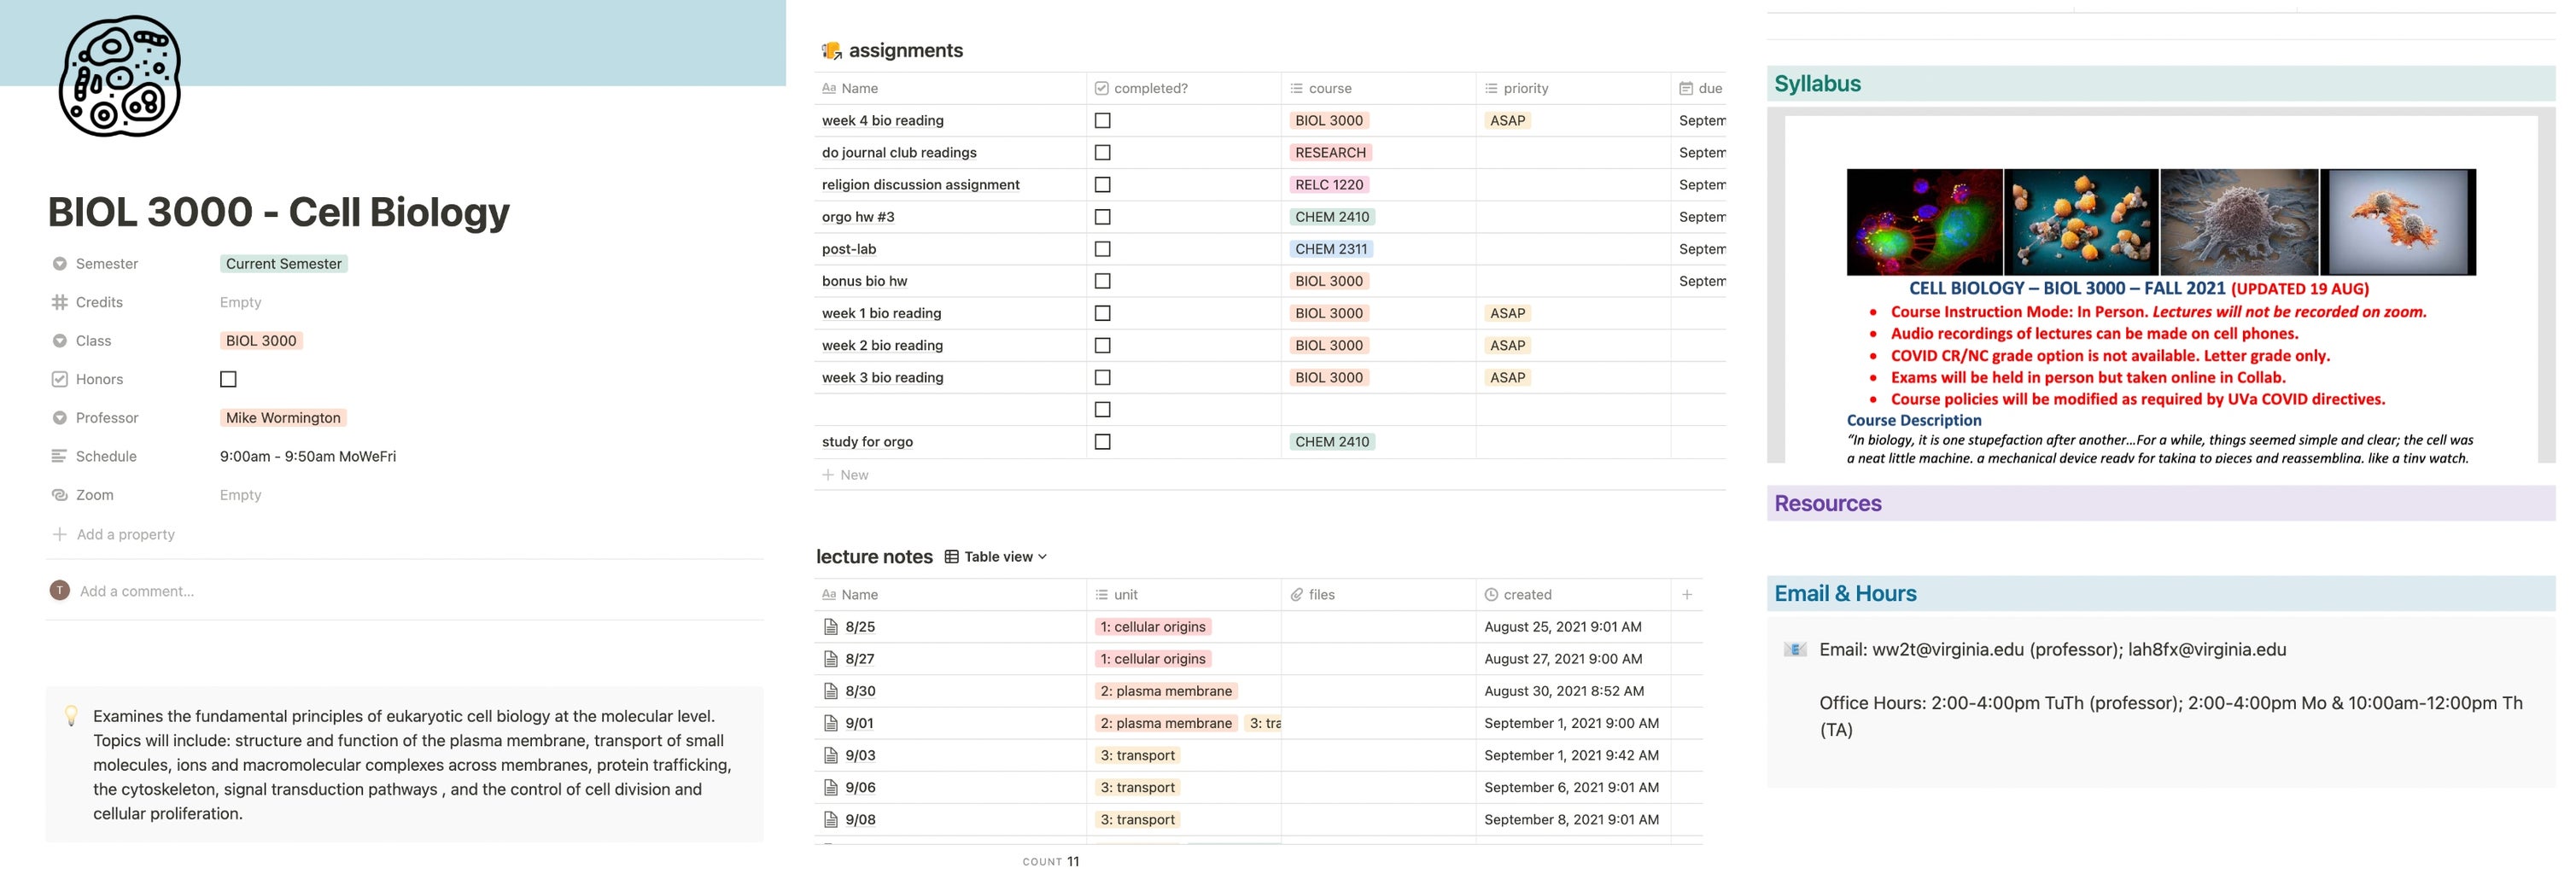The height and width of the screenshot is (874, 2576).
Task: Click the assignments database emoji icon
Action: (x=831, y=50)
